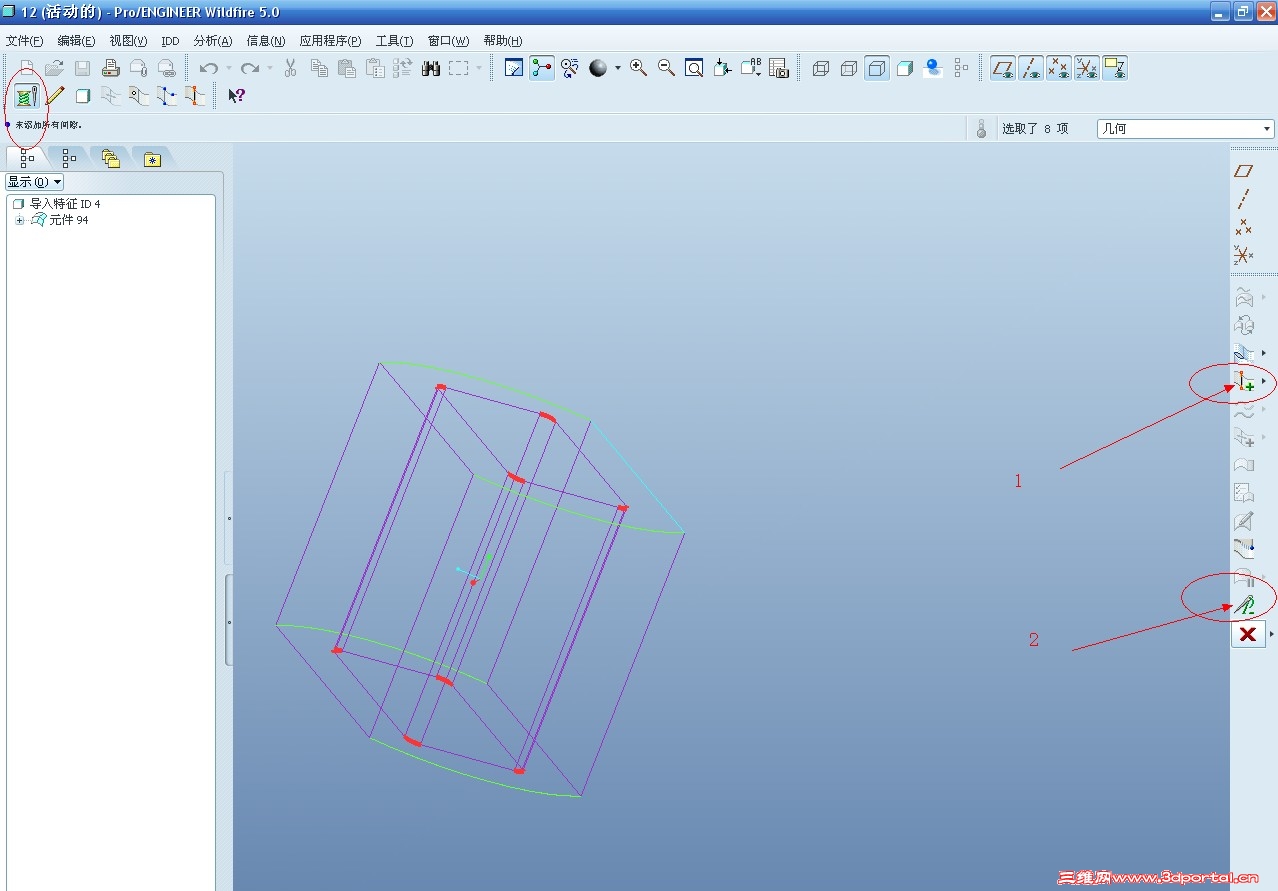Click the 选取了 8 项 selection indicator
This screenshot has width=1278, height=891.
click(x=1035, y=128)
